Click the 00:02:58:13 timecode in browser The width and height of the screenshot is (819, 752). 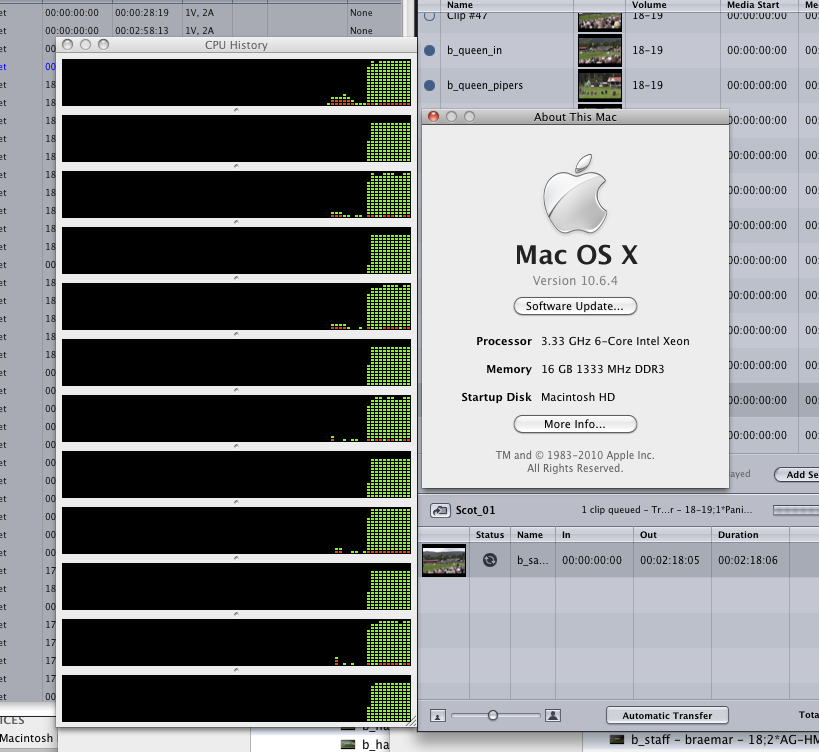142,30
